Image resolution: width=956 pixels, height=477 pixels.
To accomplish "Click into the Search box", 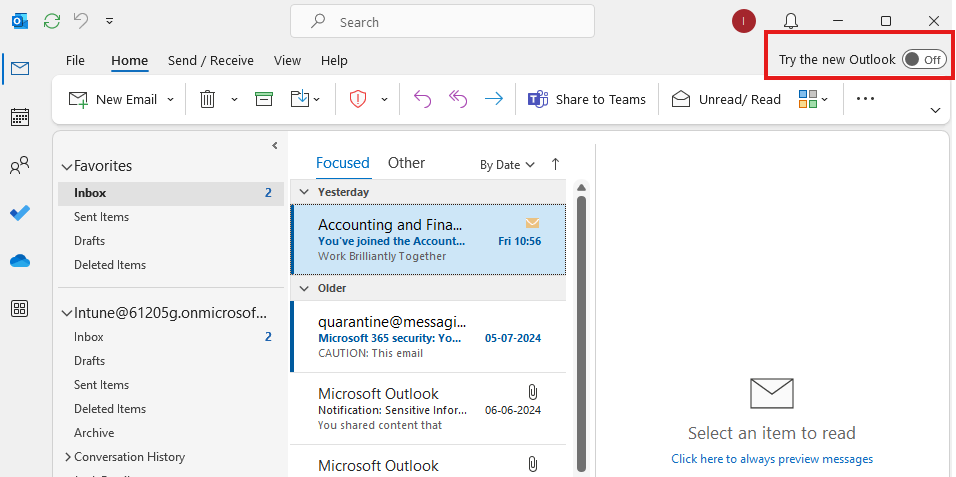I will click(442, 21).
